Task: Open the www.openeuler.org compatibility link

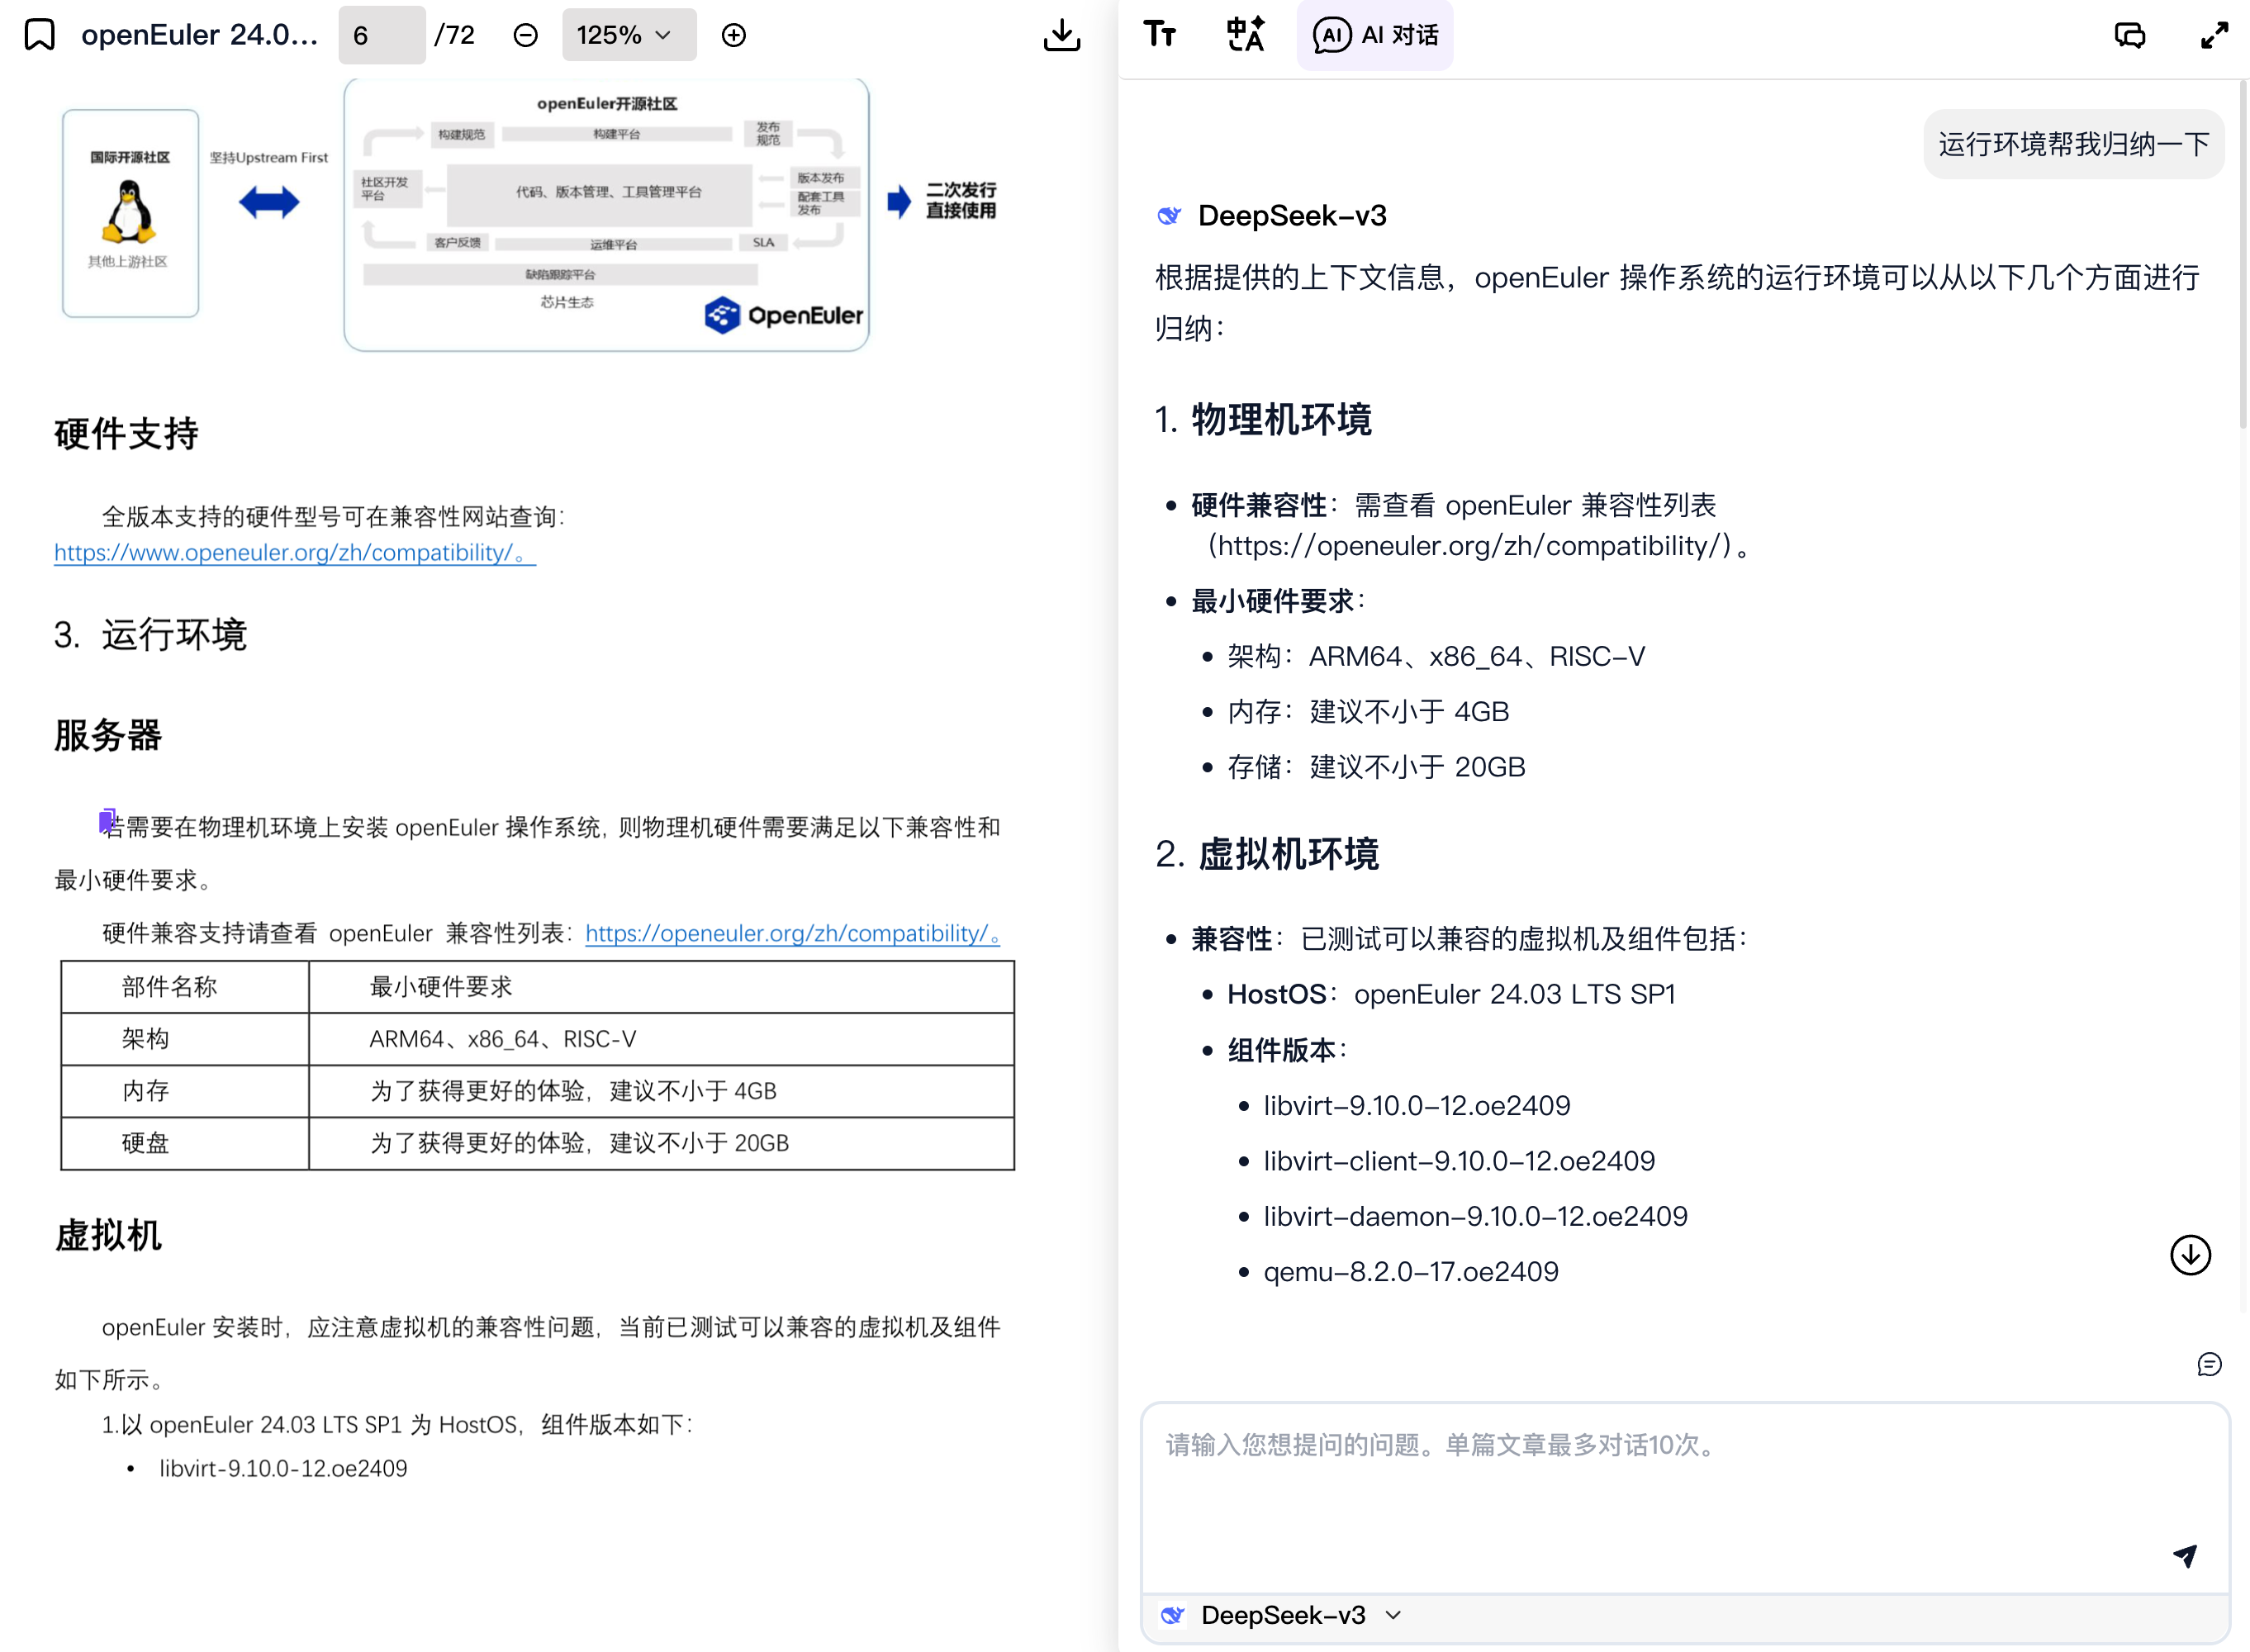Action: (295, 553)
